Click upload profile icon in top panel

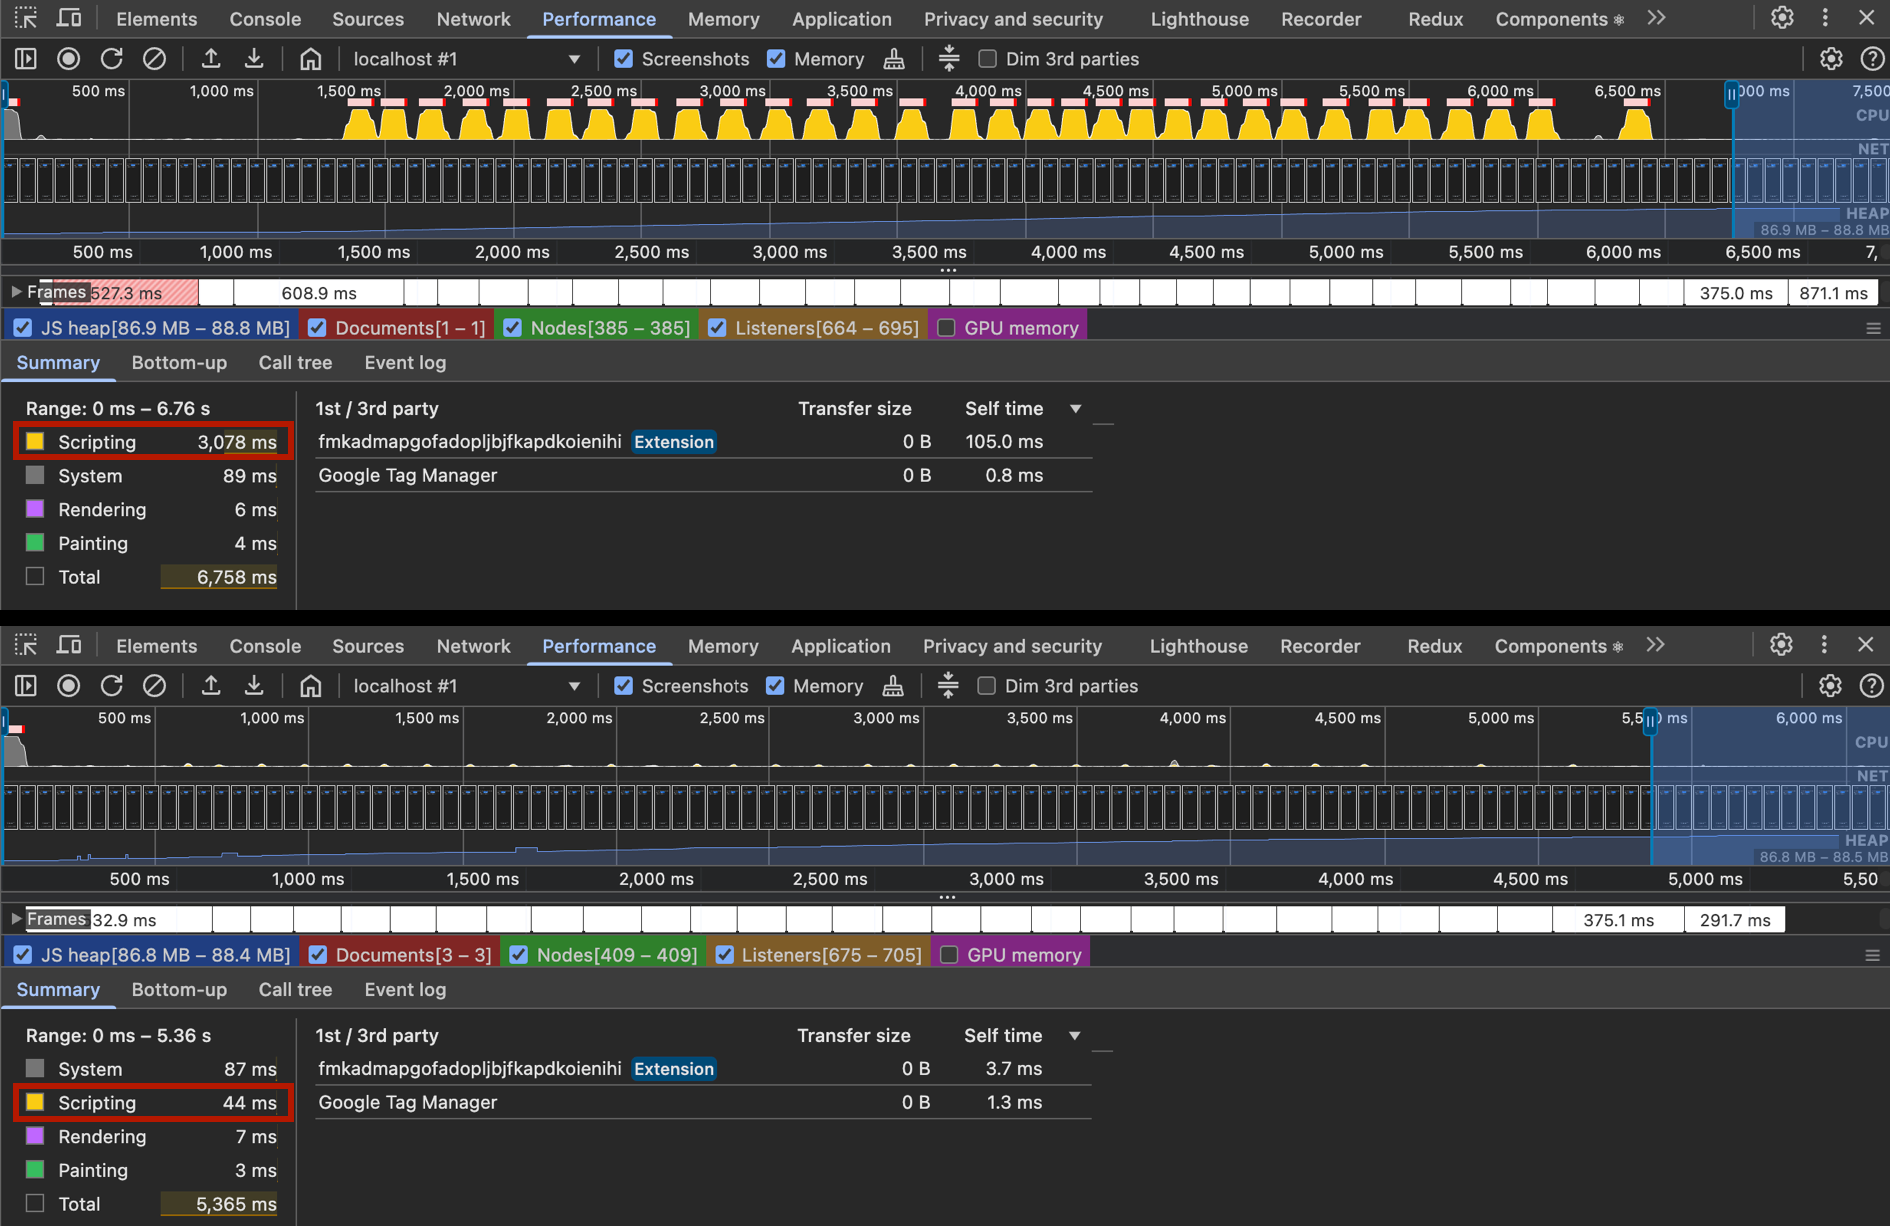coord(211,59)
